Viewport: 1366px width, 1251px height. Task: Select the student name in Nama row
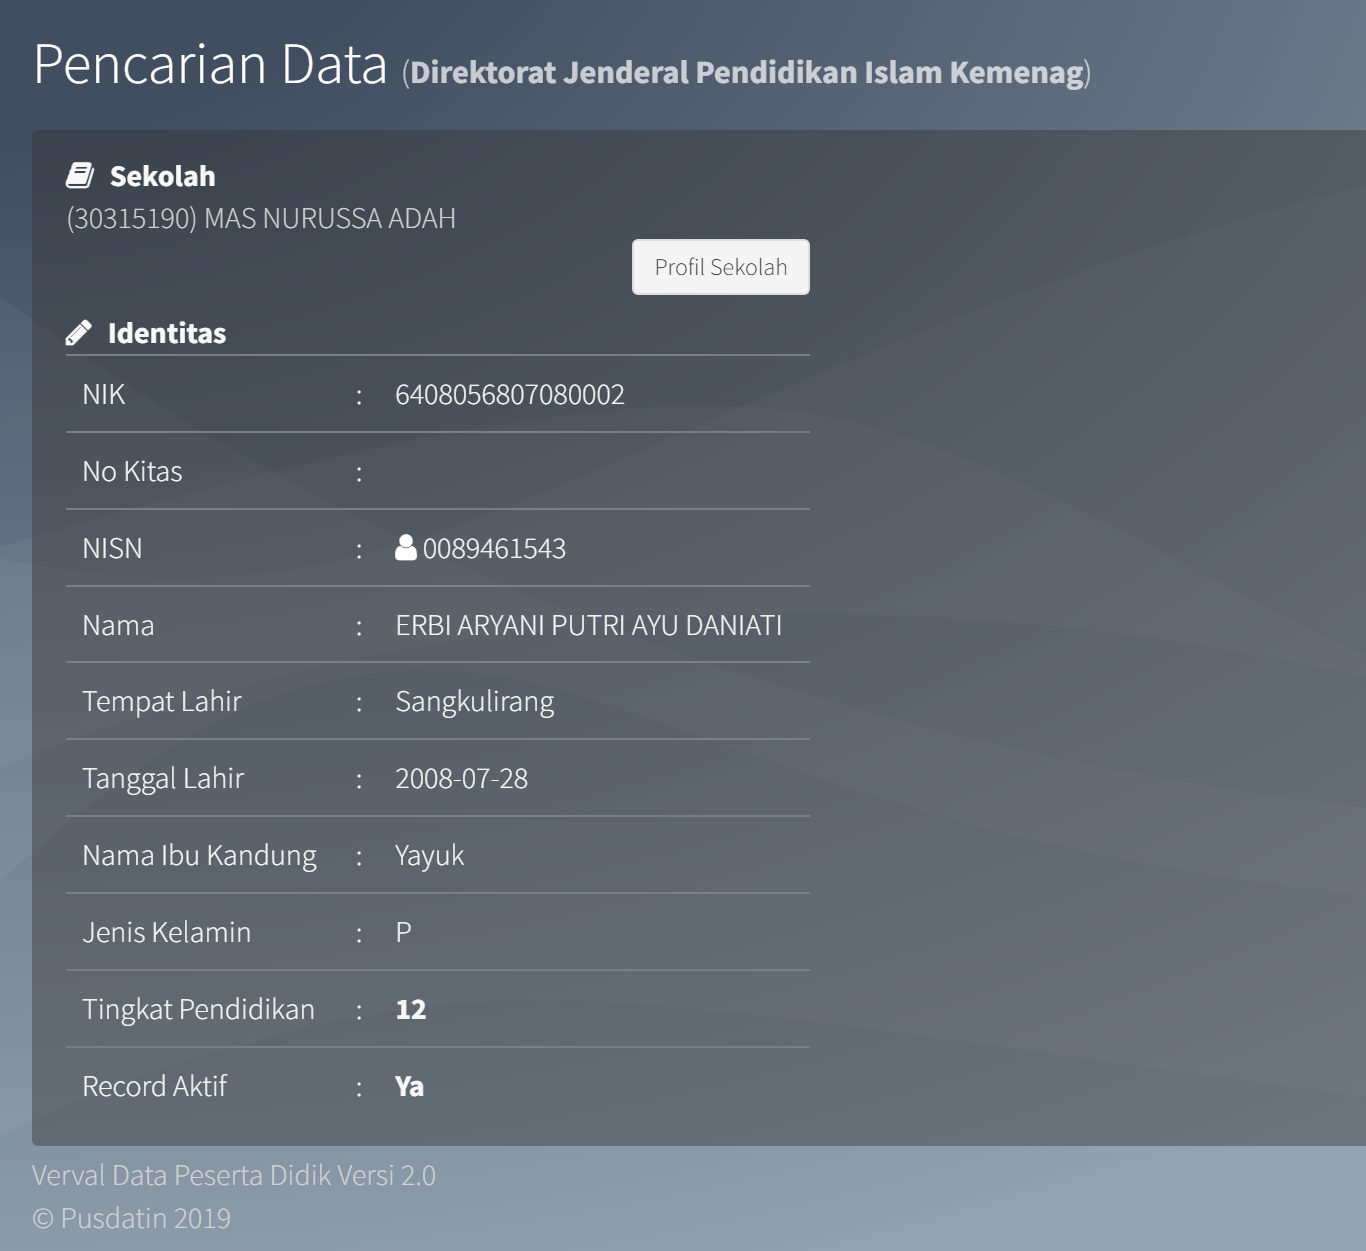pyautogui.click(x=588, y=626)
